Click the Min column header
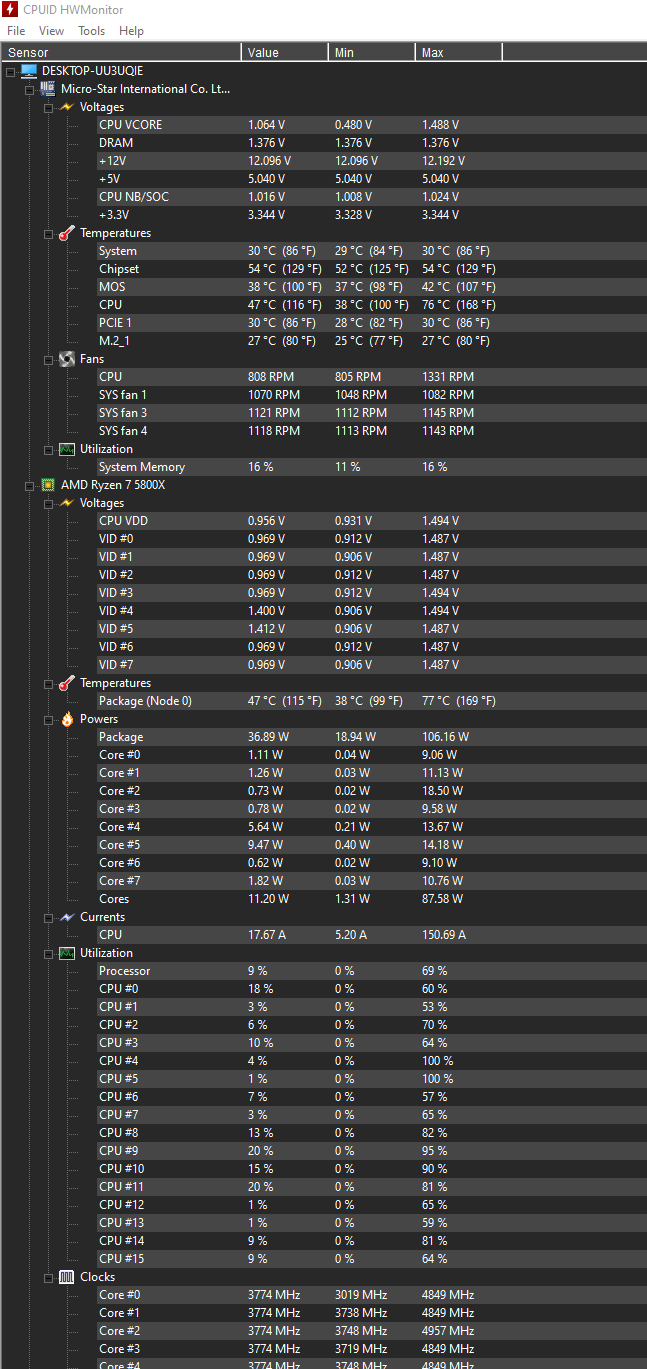 (372, 52)
